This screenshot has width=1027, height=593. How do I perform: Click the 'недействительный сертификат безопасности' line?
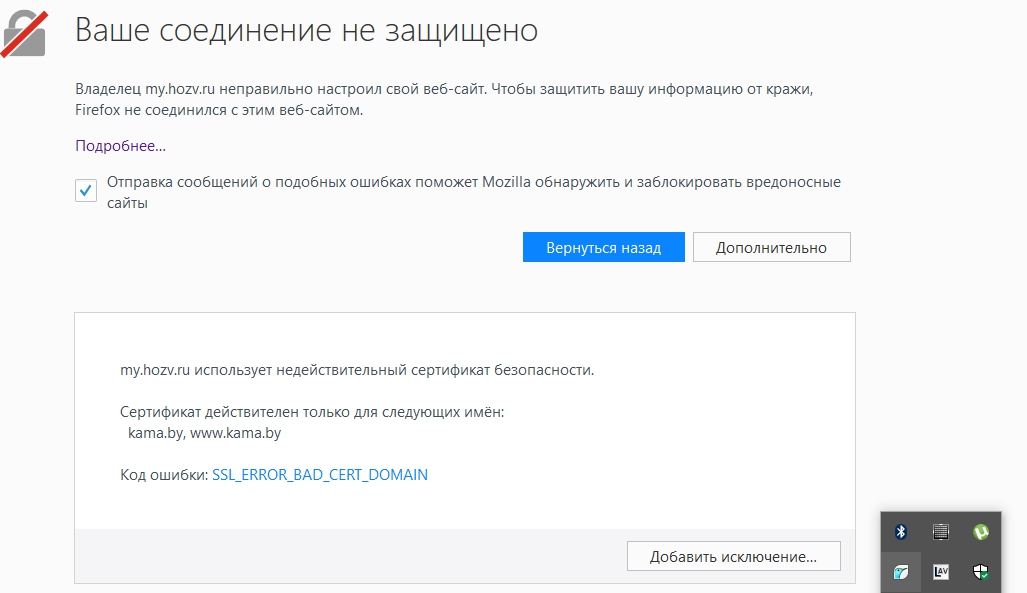pyautogui.click(x=357, y=370)
